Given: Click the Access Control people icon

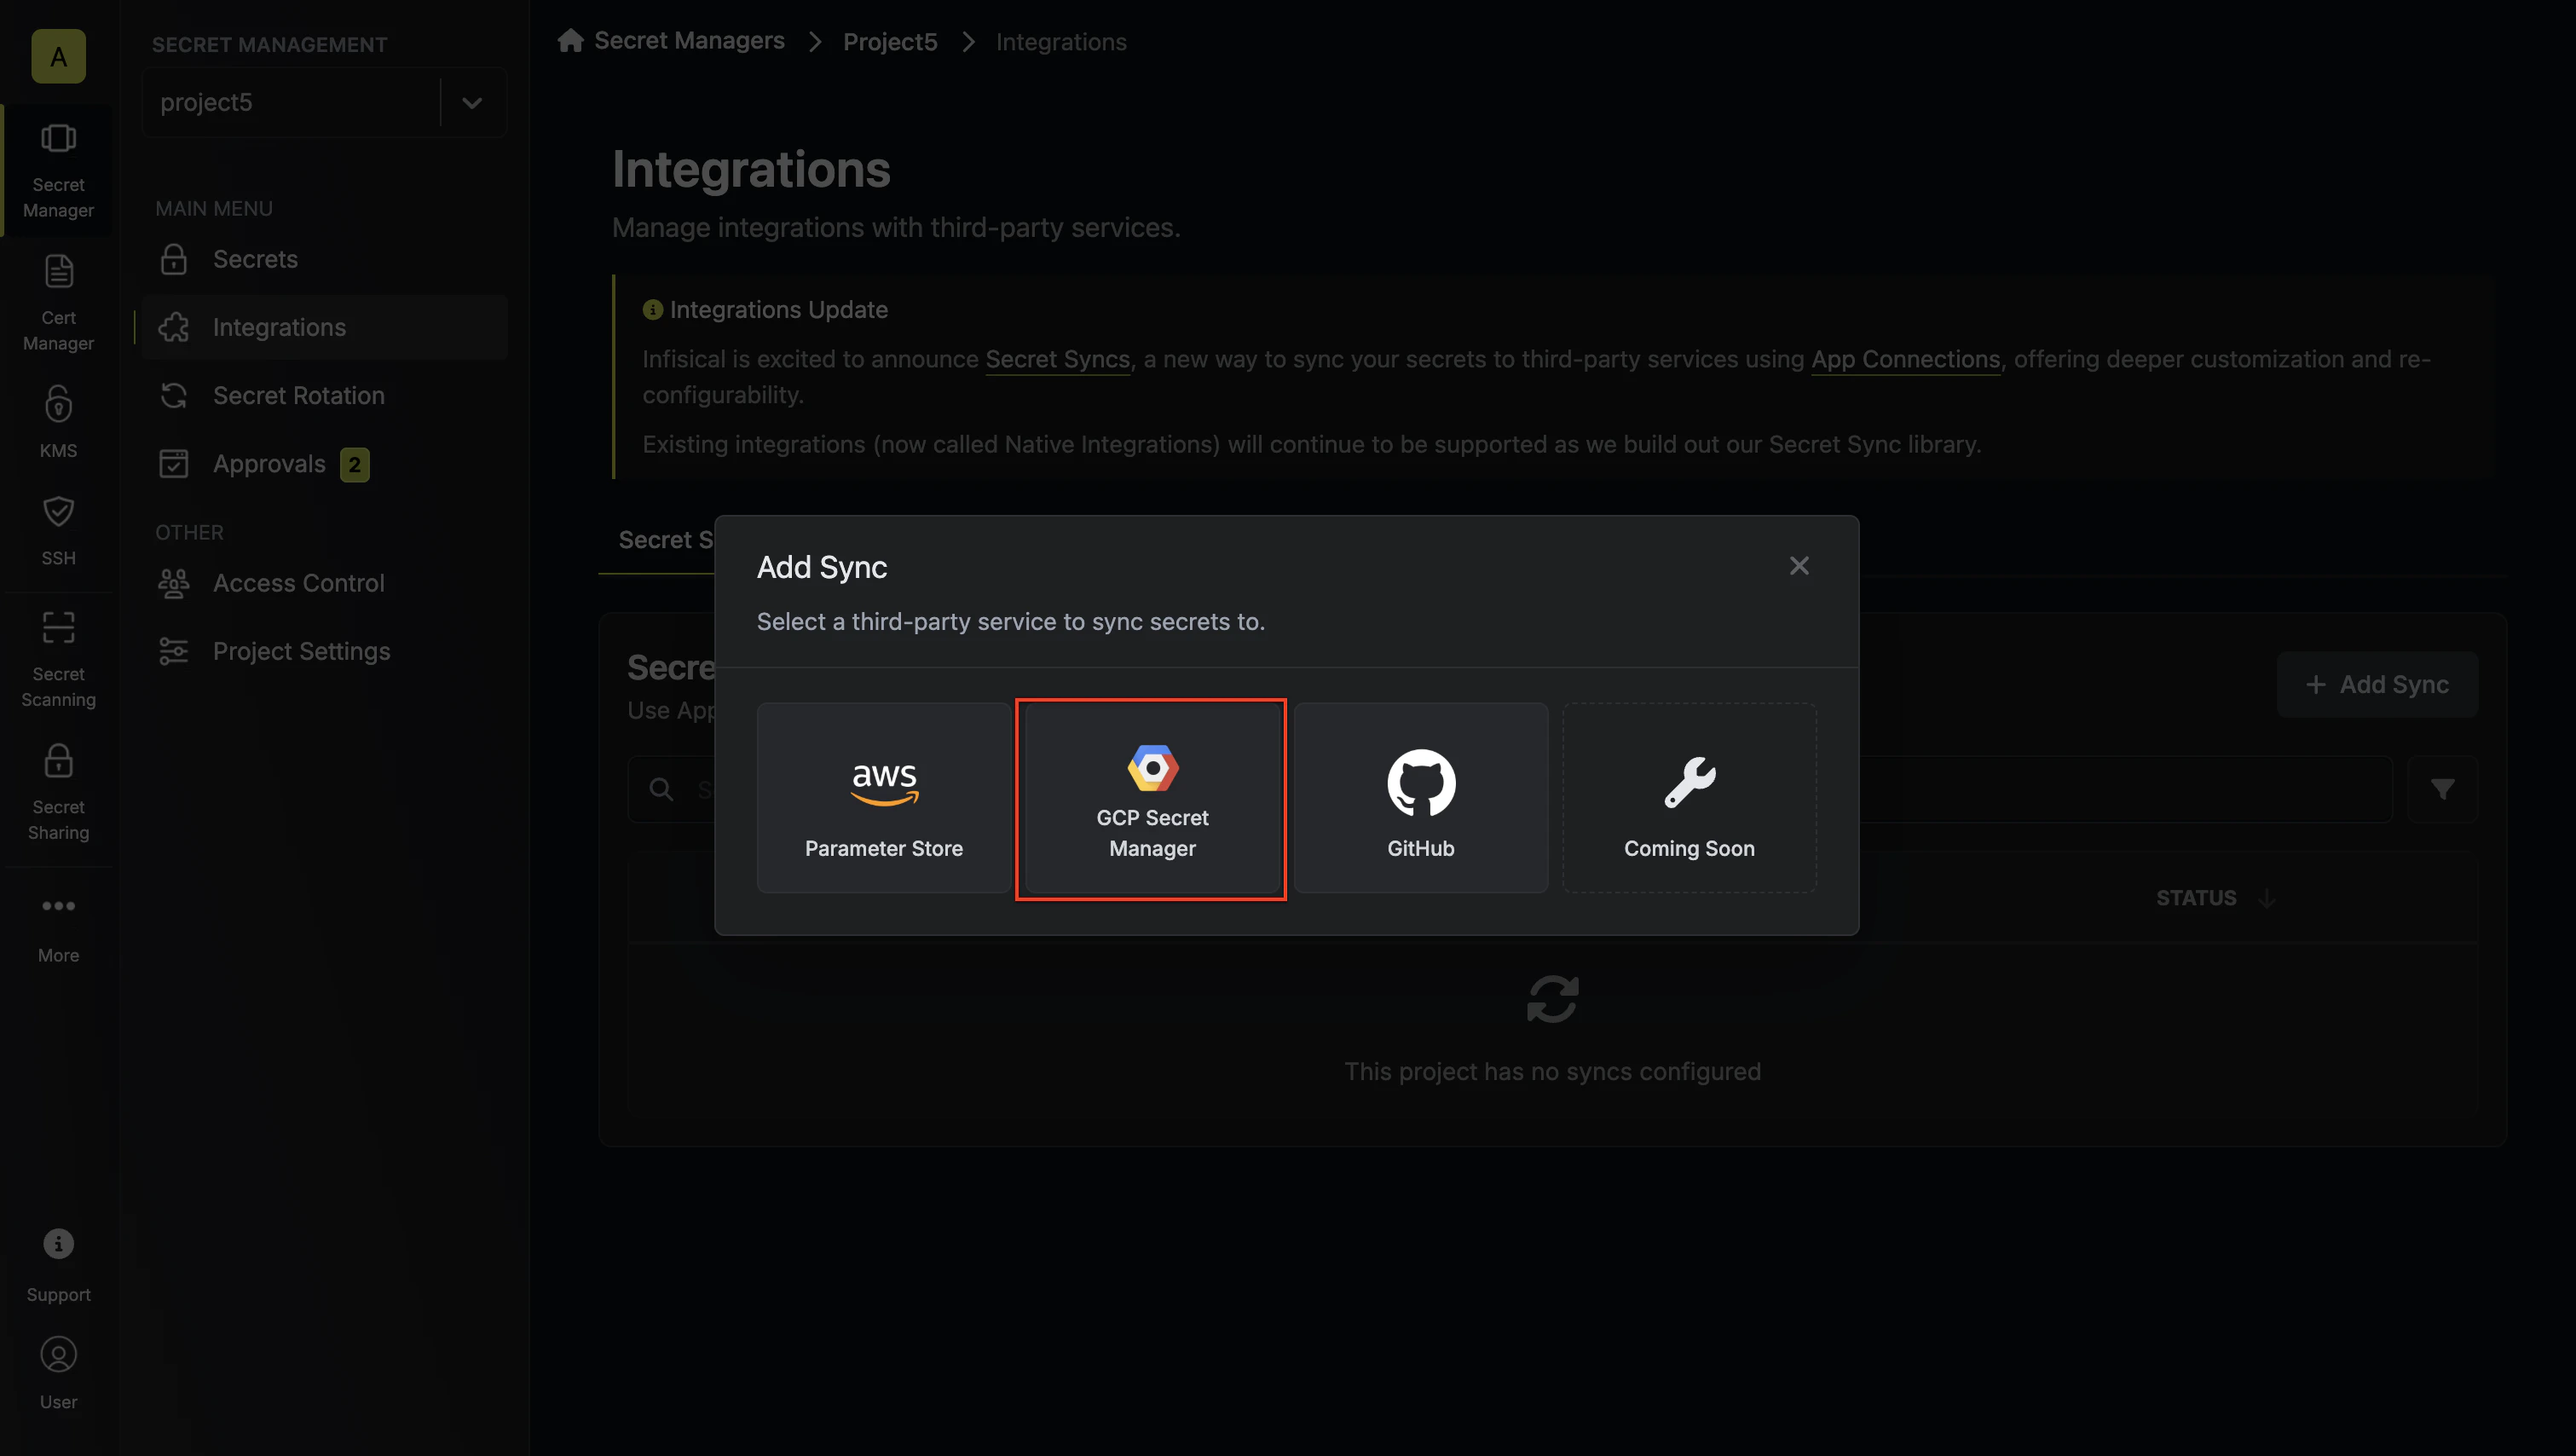Looking at the screenshot, I should point(174,583).
